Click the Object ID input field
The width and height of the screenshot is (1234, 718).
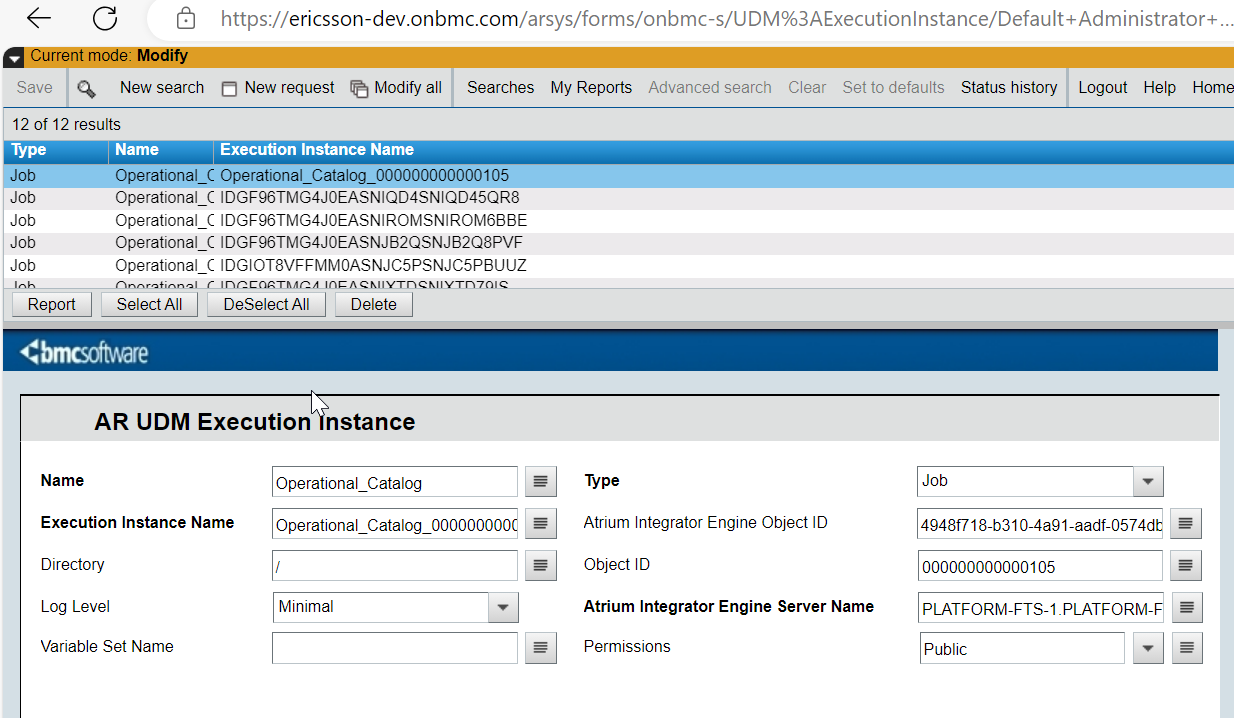pyautogui.click(x=1040, y=565)
